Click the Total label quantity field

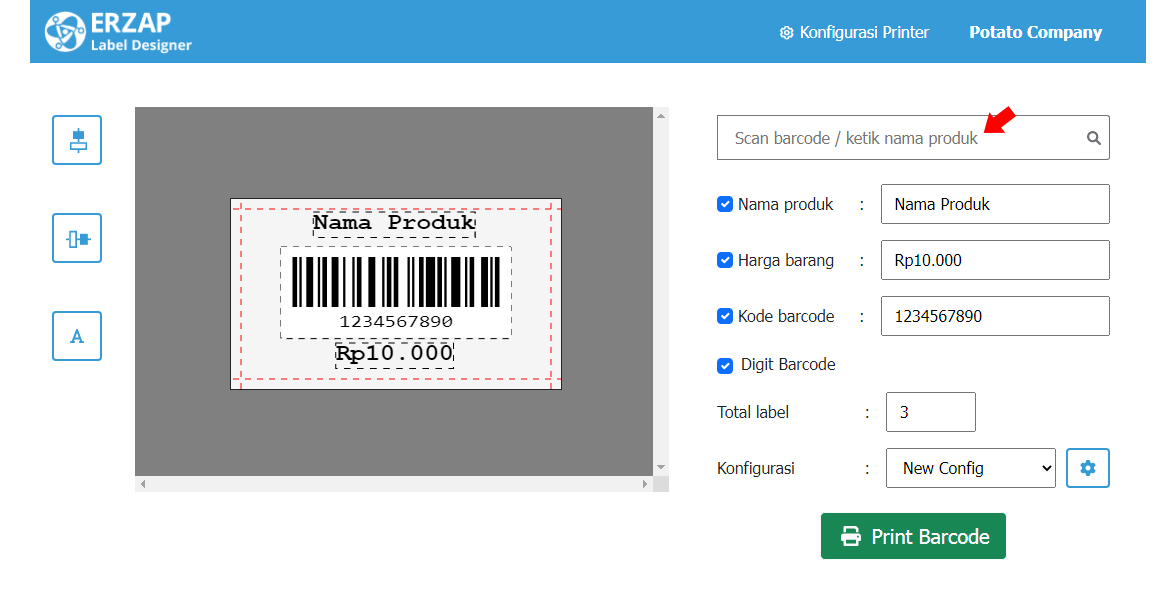[x=930, y=412]
